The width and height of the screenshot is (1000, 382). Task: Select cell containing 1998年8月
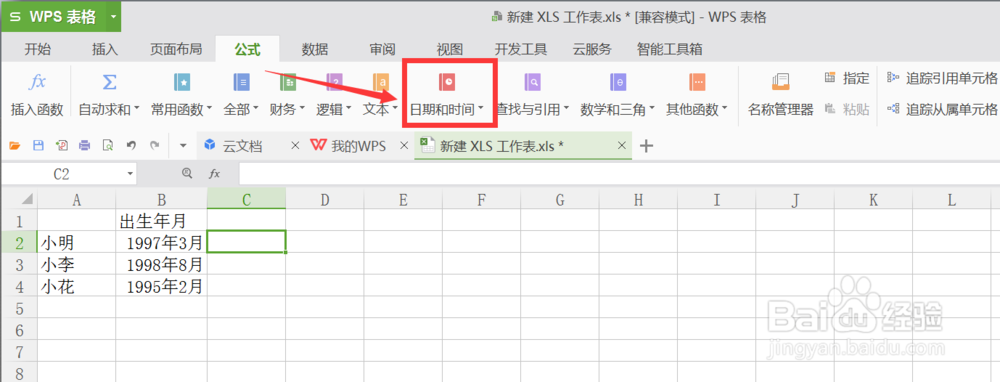click(161, 264)
